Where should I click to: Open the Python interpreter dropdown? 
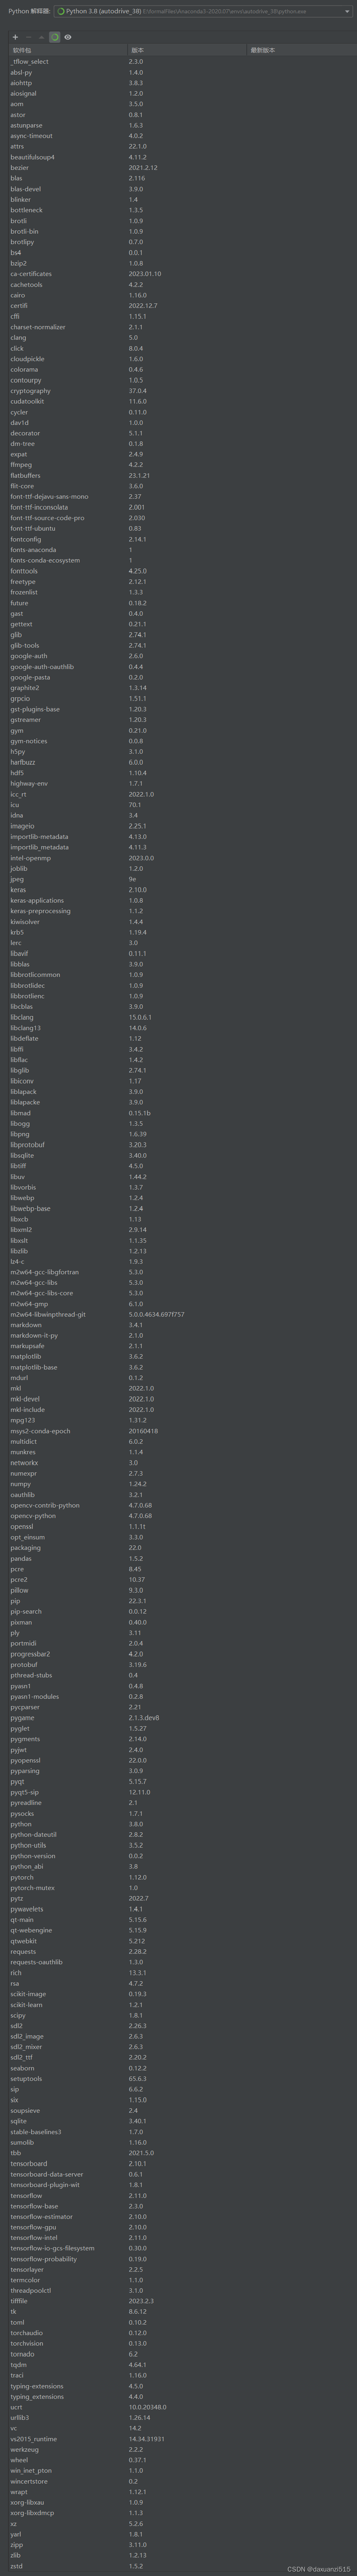point(200,11)
